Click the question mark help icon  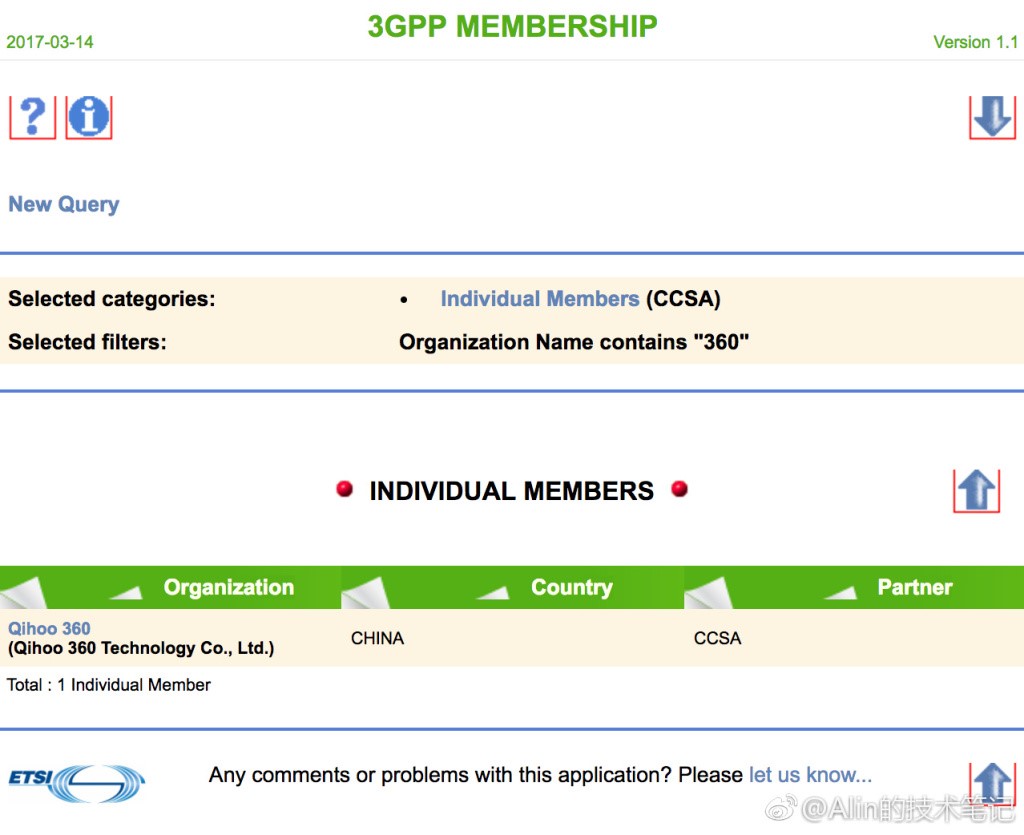click(32, 117)
